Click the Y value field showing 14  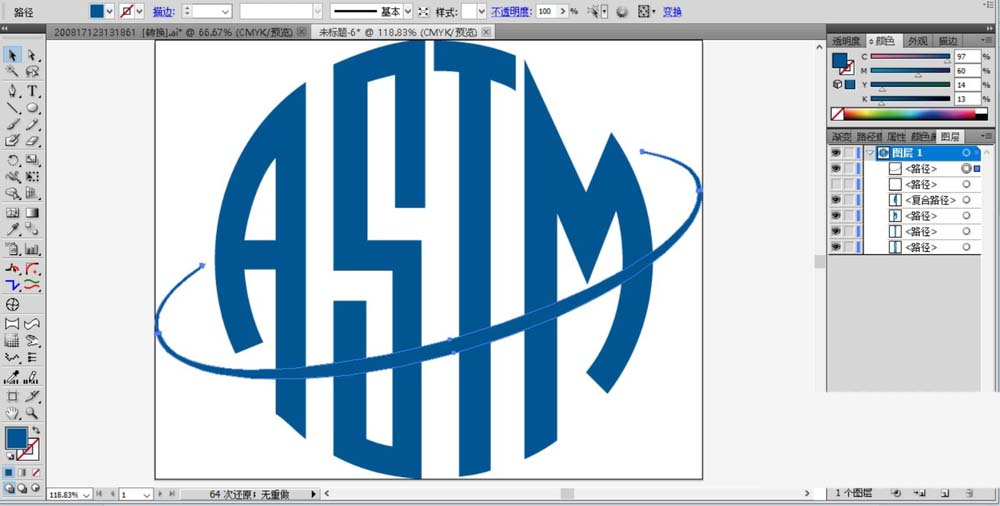point(967,85)
